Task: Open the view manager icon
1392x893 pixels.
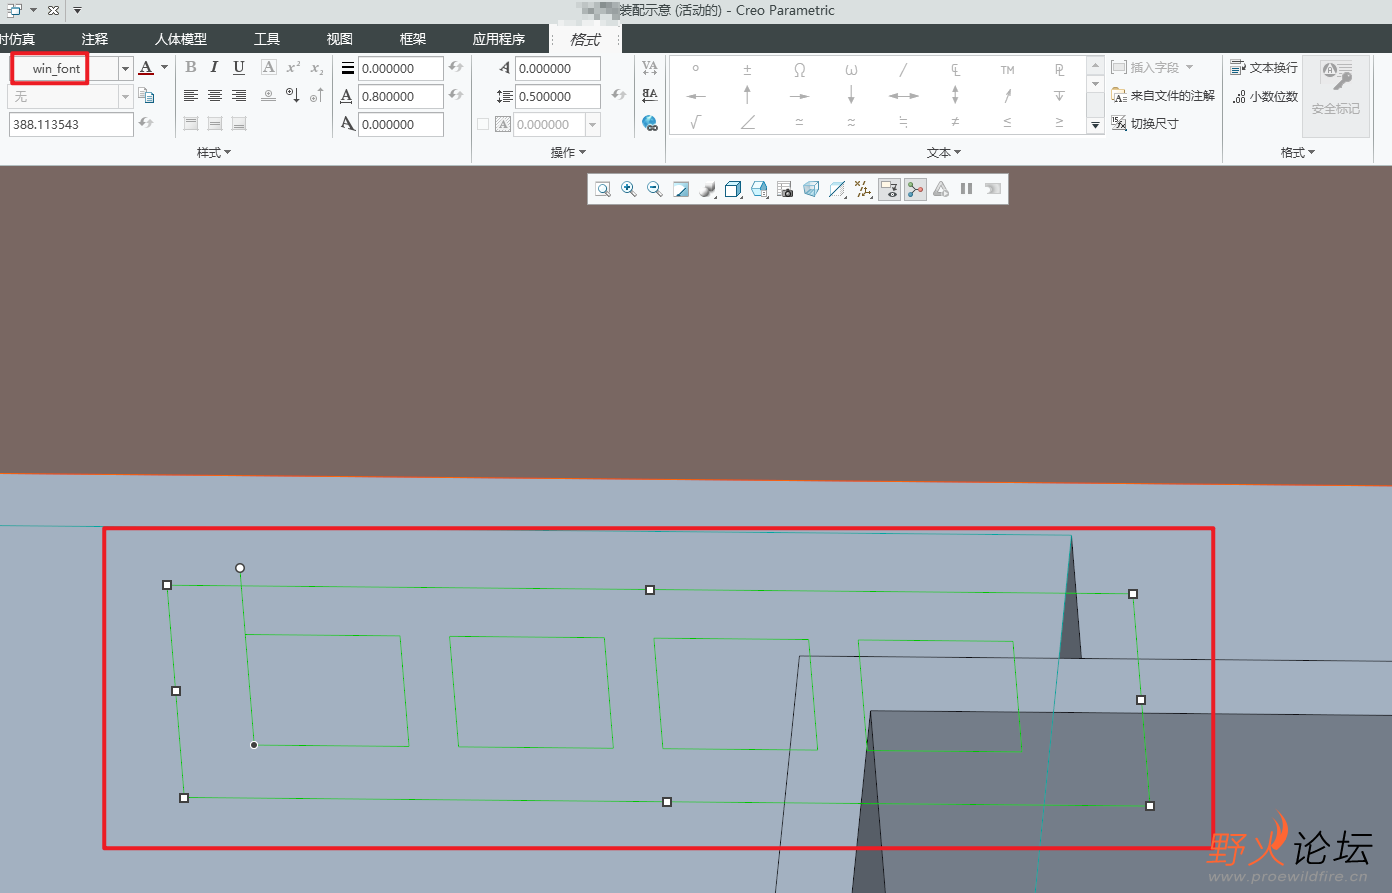Action: [759, 189]
